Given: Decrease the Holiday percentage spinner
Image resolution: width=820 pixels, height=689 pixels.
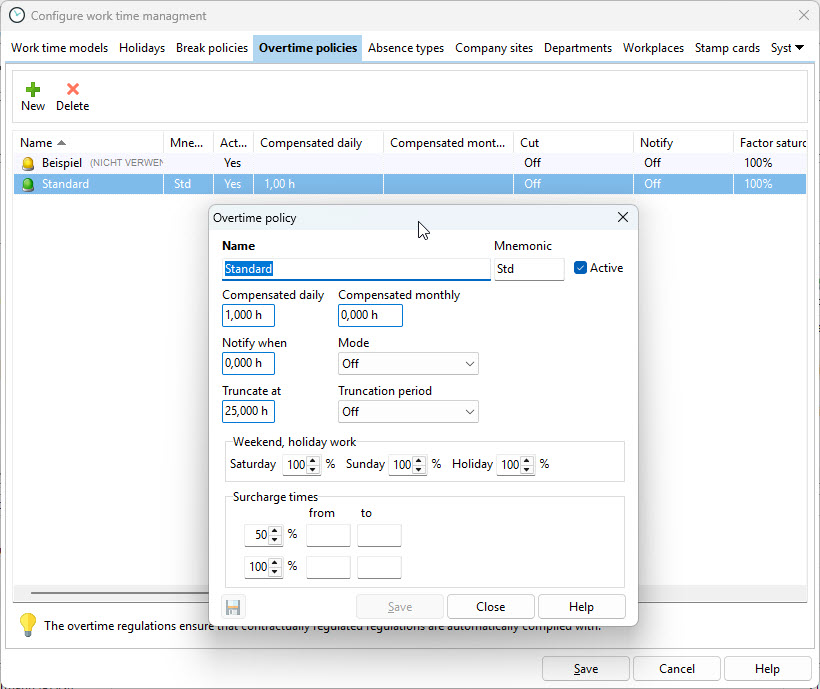Looking at the screenshot, I should click(528, 469).
